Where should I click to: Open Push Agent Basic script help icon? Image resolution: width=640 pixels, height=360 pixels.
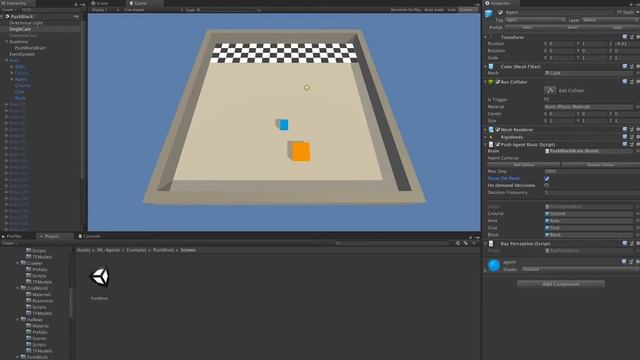[624, 144]
